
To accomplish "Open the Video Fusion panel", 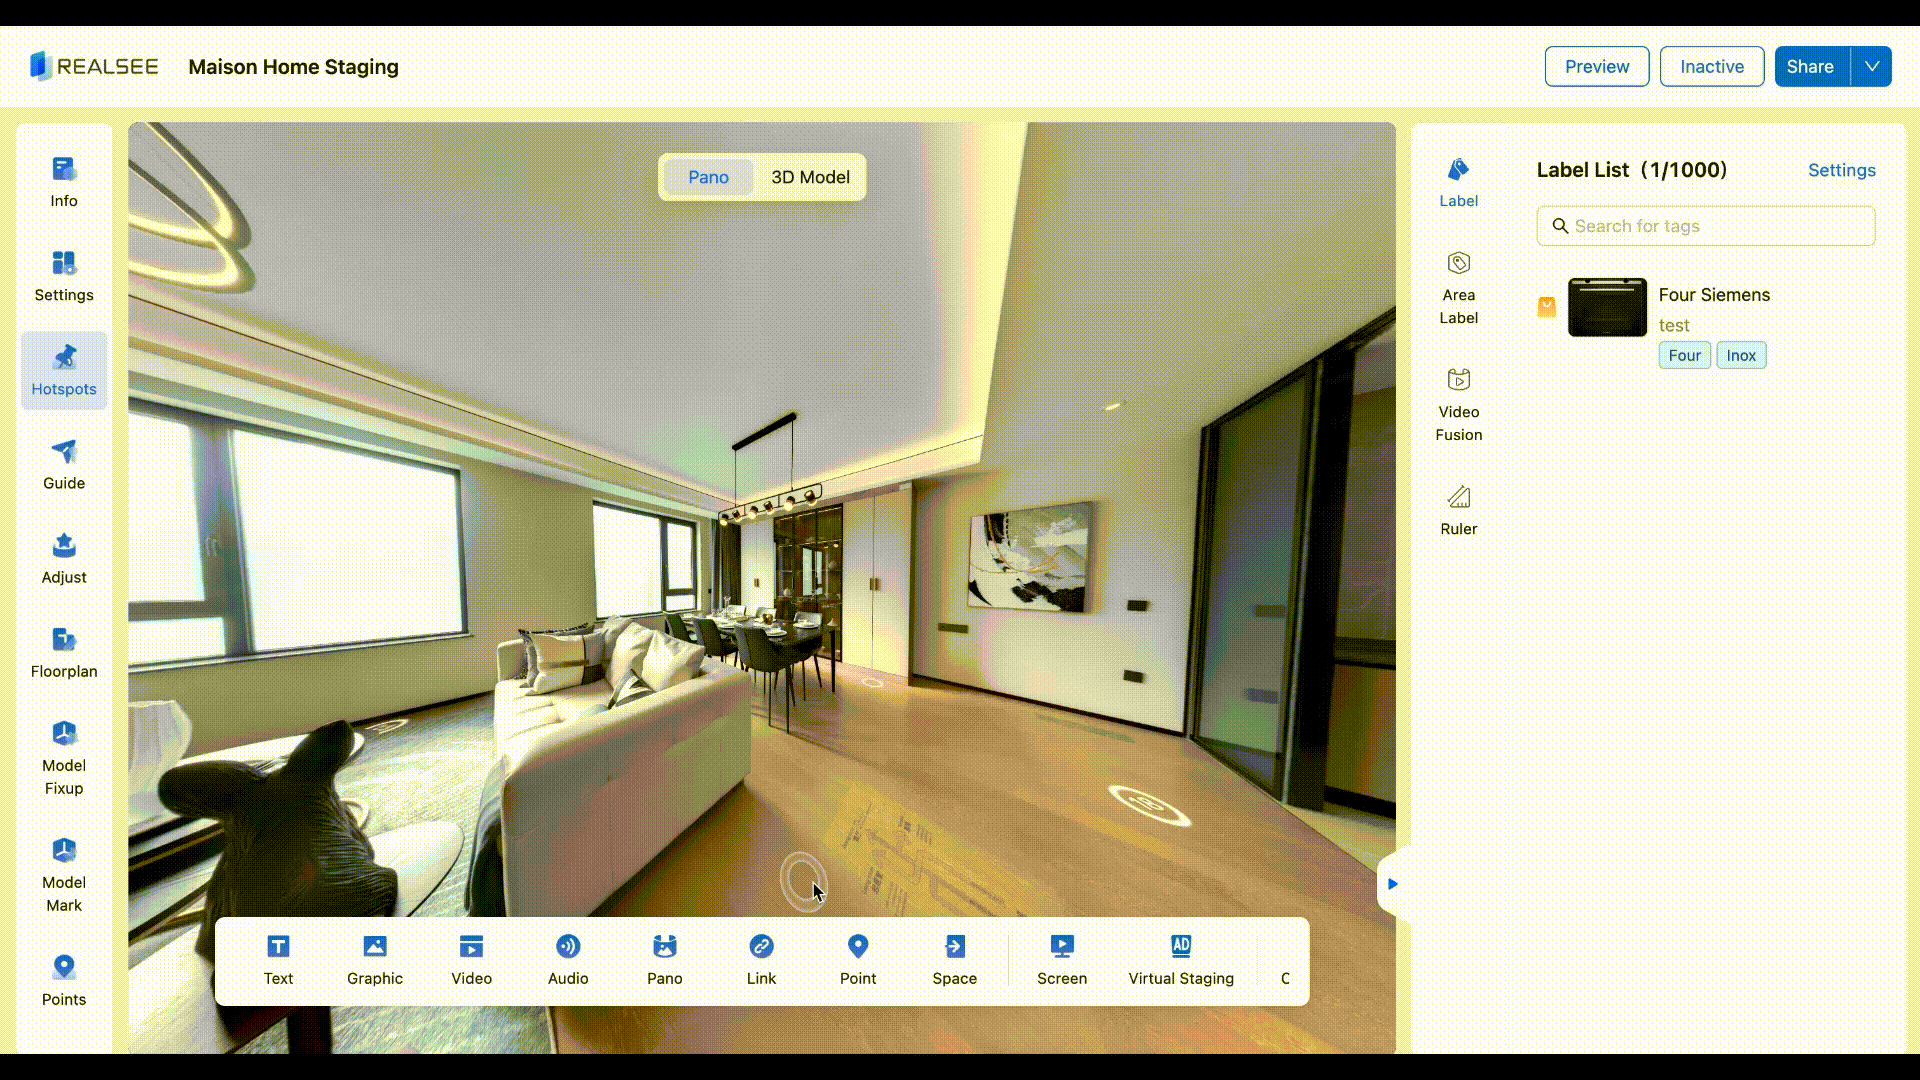I will click(1458, 405).
